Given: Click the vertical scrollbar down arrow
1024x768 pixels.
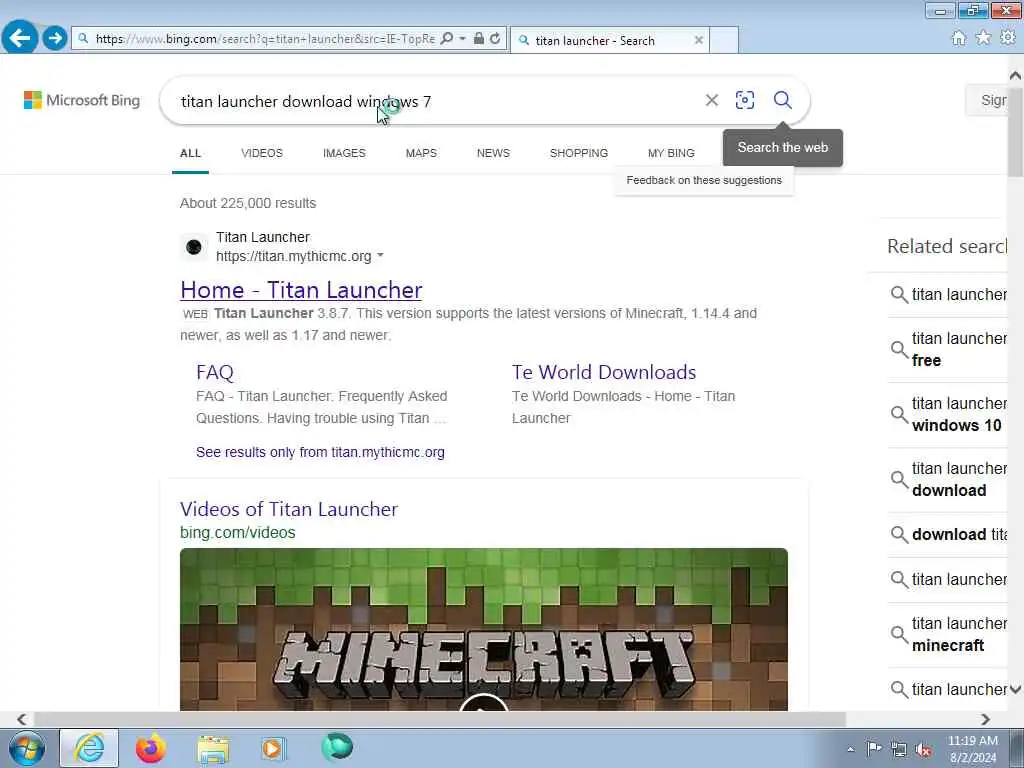Looking at the screenshot, I should (1016, 689).
